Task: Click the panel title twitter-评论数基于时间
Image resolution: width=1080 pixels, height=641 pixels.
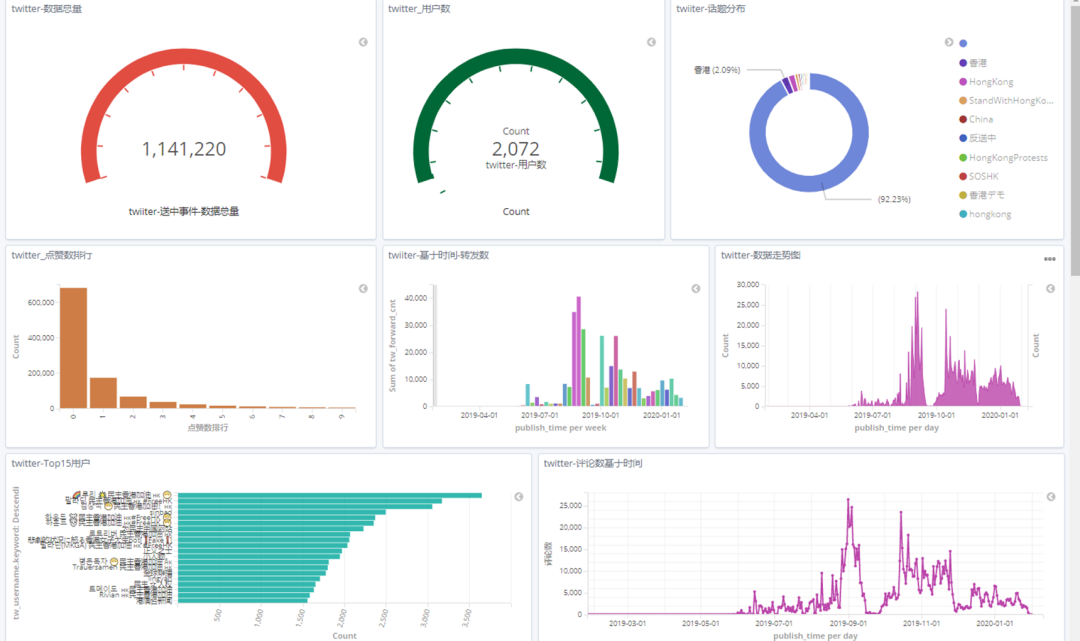Action: point(592,463)
